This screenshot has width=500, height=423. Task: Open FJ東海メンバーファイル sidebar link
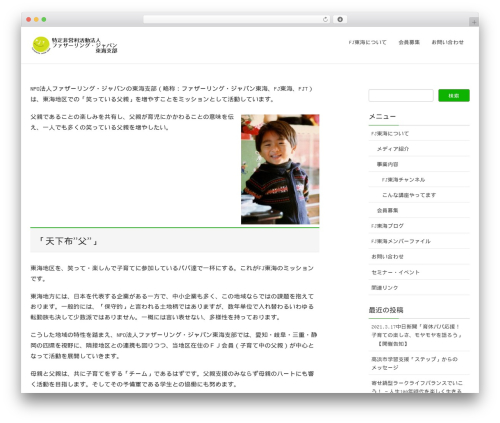point(401,241)
